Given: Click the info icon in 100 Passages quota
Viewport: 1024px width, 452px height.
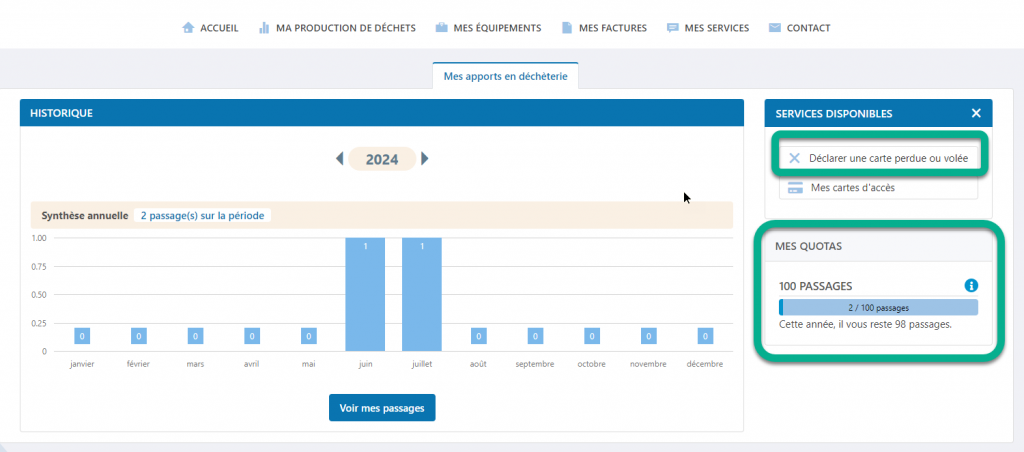Looking at the screenshot, I should (x=970, y=286).
